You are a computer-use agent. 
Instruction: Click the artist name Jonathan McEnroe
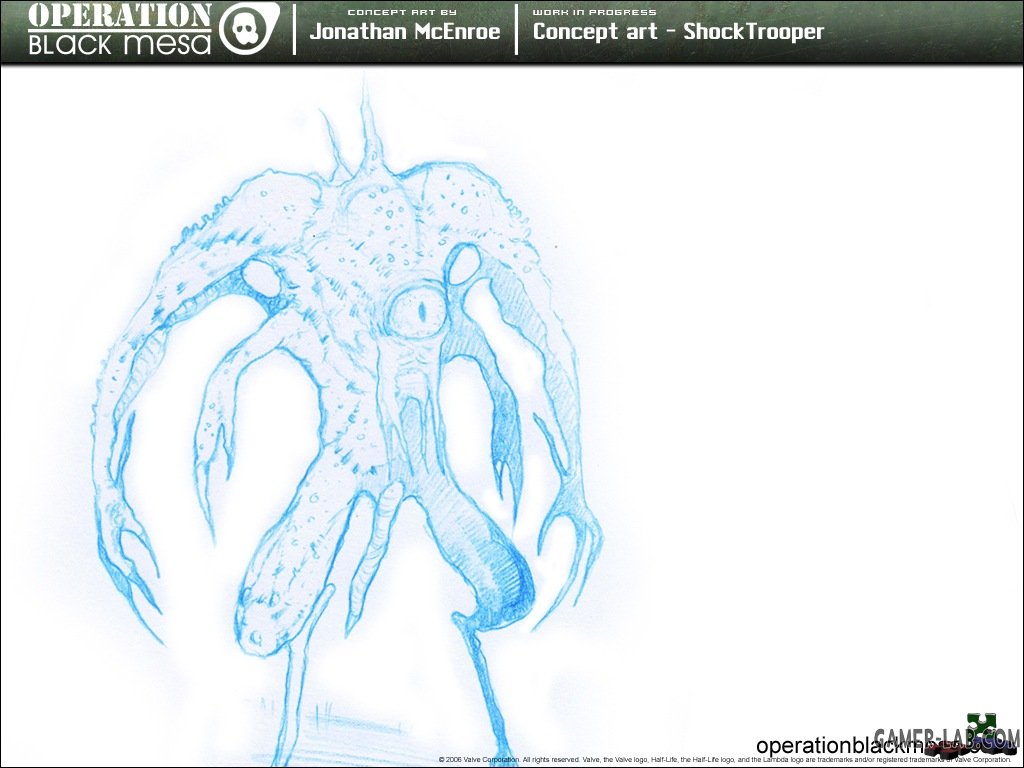pos(405,31)
